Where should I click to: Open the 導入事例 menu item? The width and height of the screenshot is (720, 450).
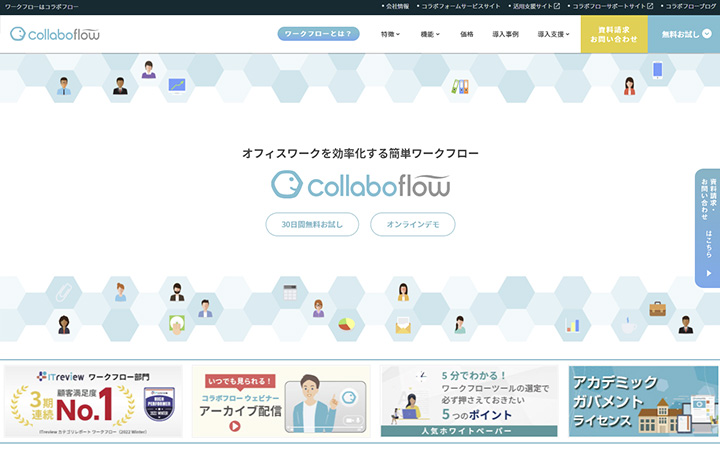(506, 34)
